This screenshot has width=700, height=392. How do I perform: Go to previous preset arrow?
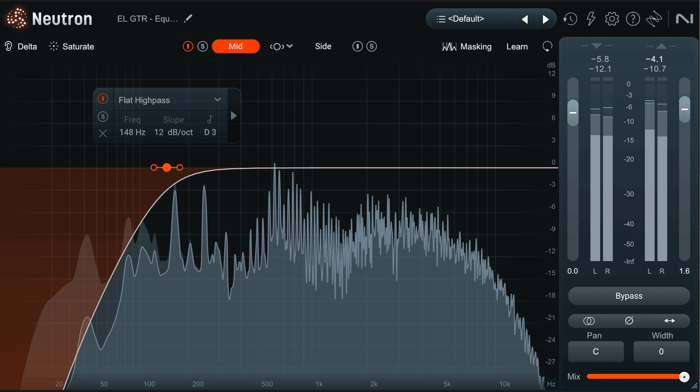pos(525,19)
